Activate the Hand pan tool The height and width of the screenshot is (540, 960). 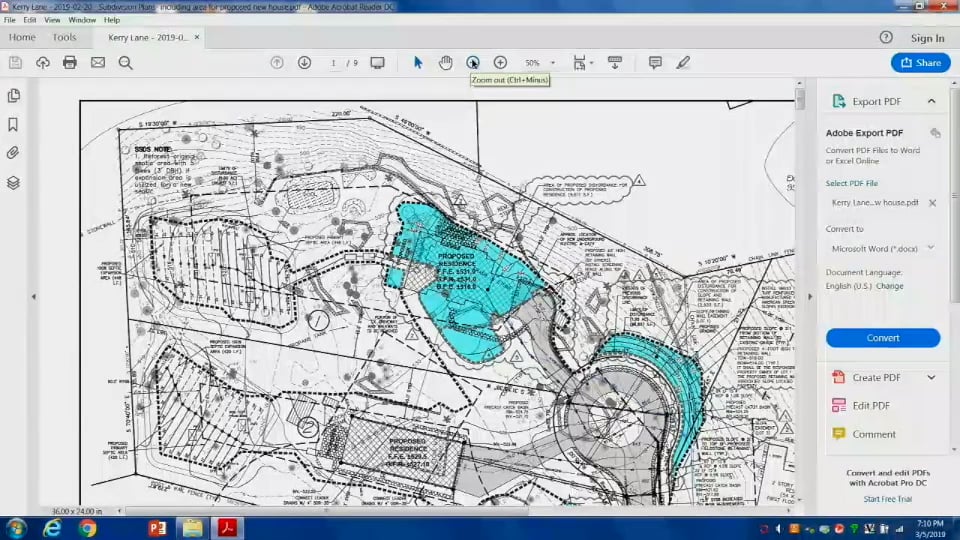(445, 62)
